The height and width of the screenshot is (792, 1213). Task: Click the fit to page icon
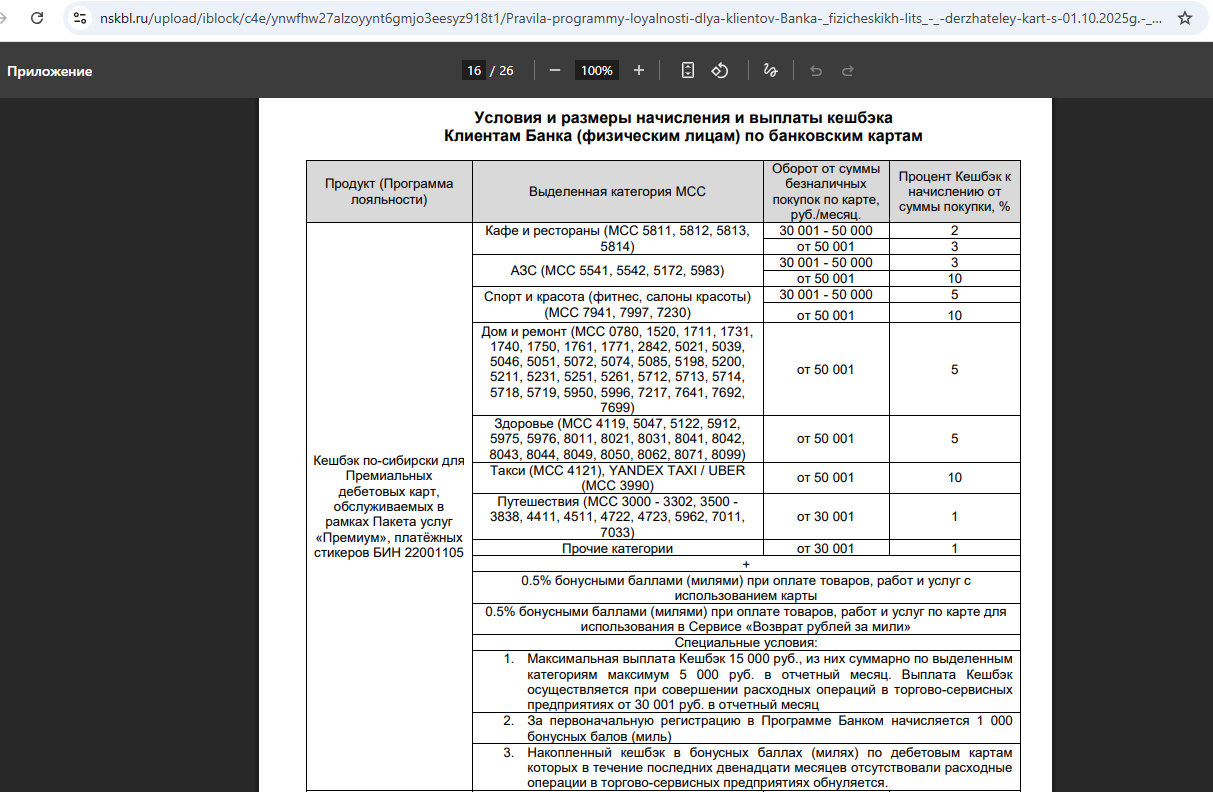688,70
